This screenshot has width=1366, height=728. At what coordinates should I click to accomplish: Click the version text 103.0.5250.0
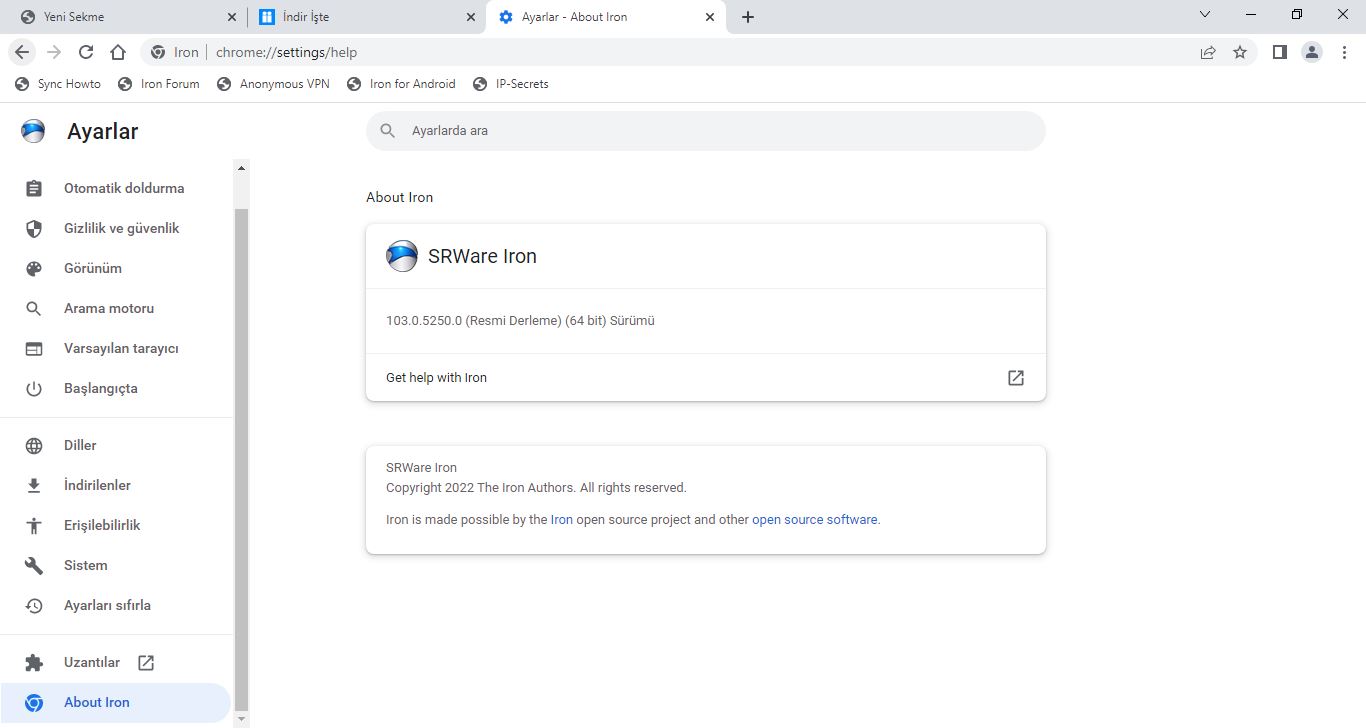(x=520, y=321)
